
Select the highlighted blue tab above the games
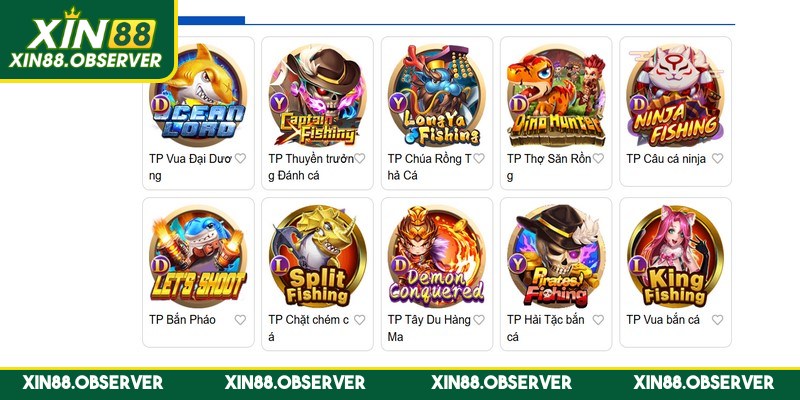click(211, 20)
